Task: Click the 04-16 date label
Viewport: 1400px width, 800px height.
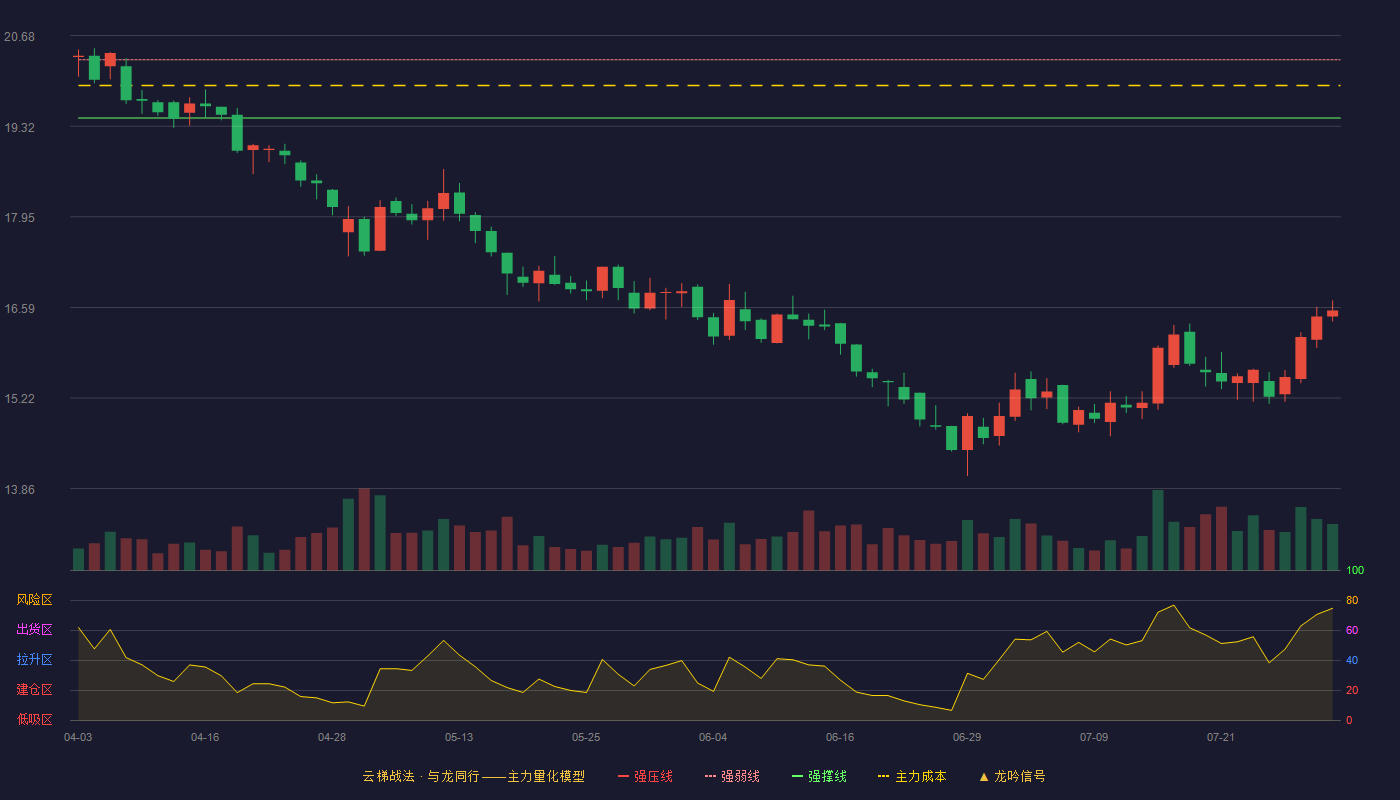Action: 205,737
